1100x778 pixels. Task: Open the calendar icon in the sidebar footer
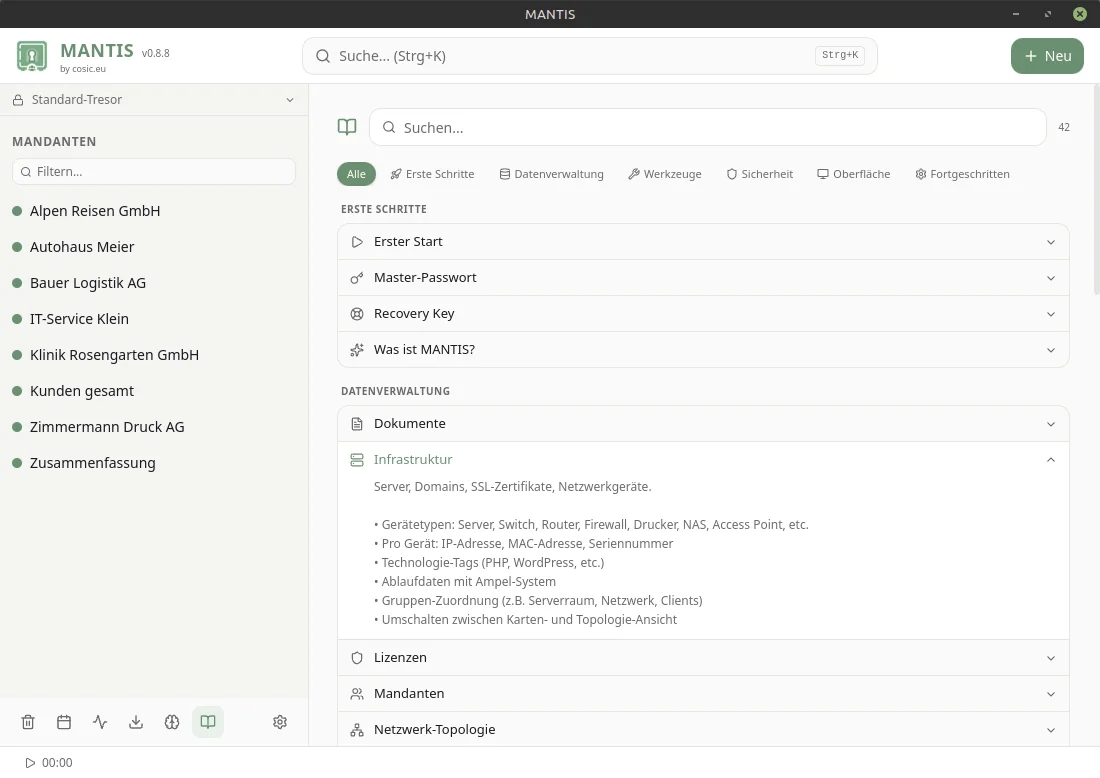tap(64, 722)
